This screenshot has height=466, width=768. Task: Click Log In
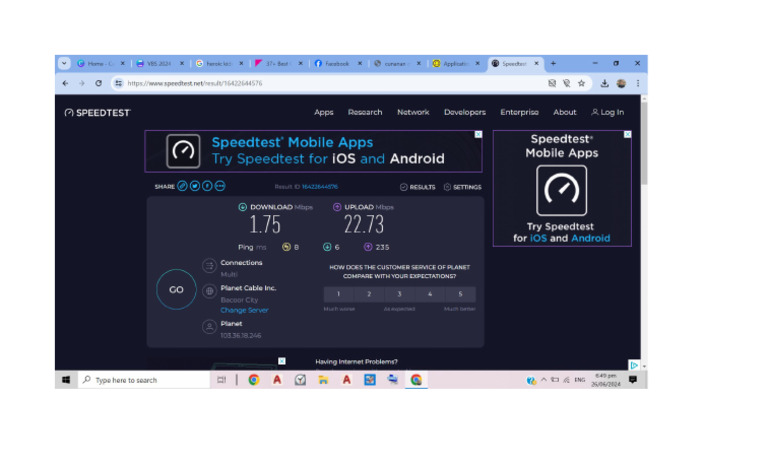tap(607, 112)
